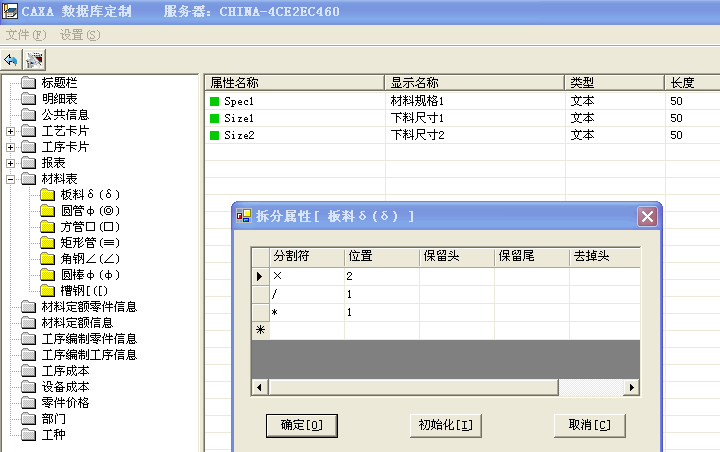This screenshot has width=720, height=452.
Task: Click the 位置 cell in the × row
Action: pyautogui.click(x=381, y=276)
